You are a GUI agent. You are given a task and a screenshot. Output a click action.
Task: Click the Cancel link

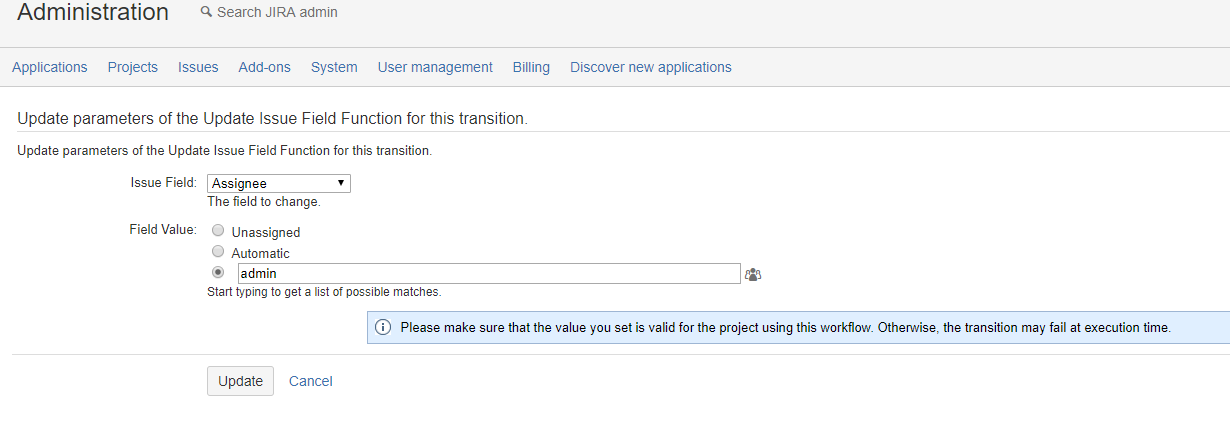click(311, 381)
